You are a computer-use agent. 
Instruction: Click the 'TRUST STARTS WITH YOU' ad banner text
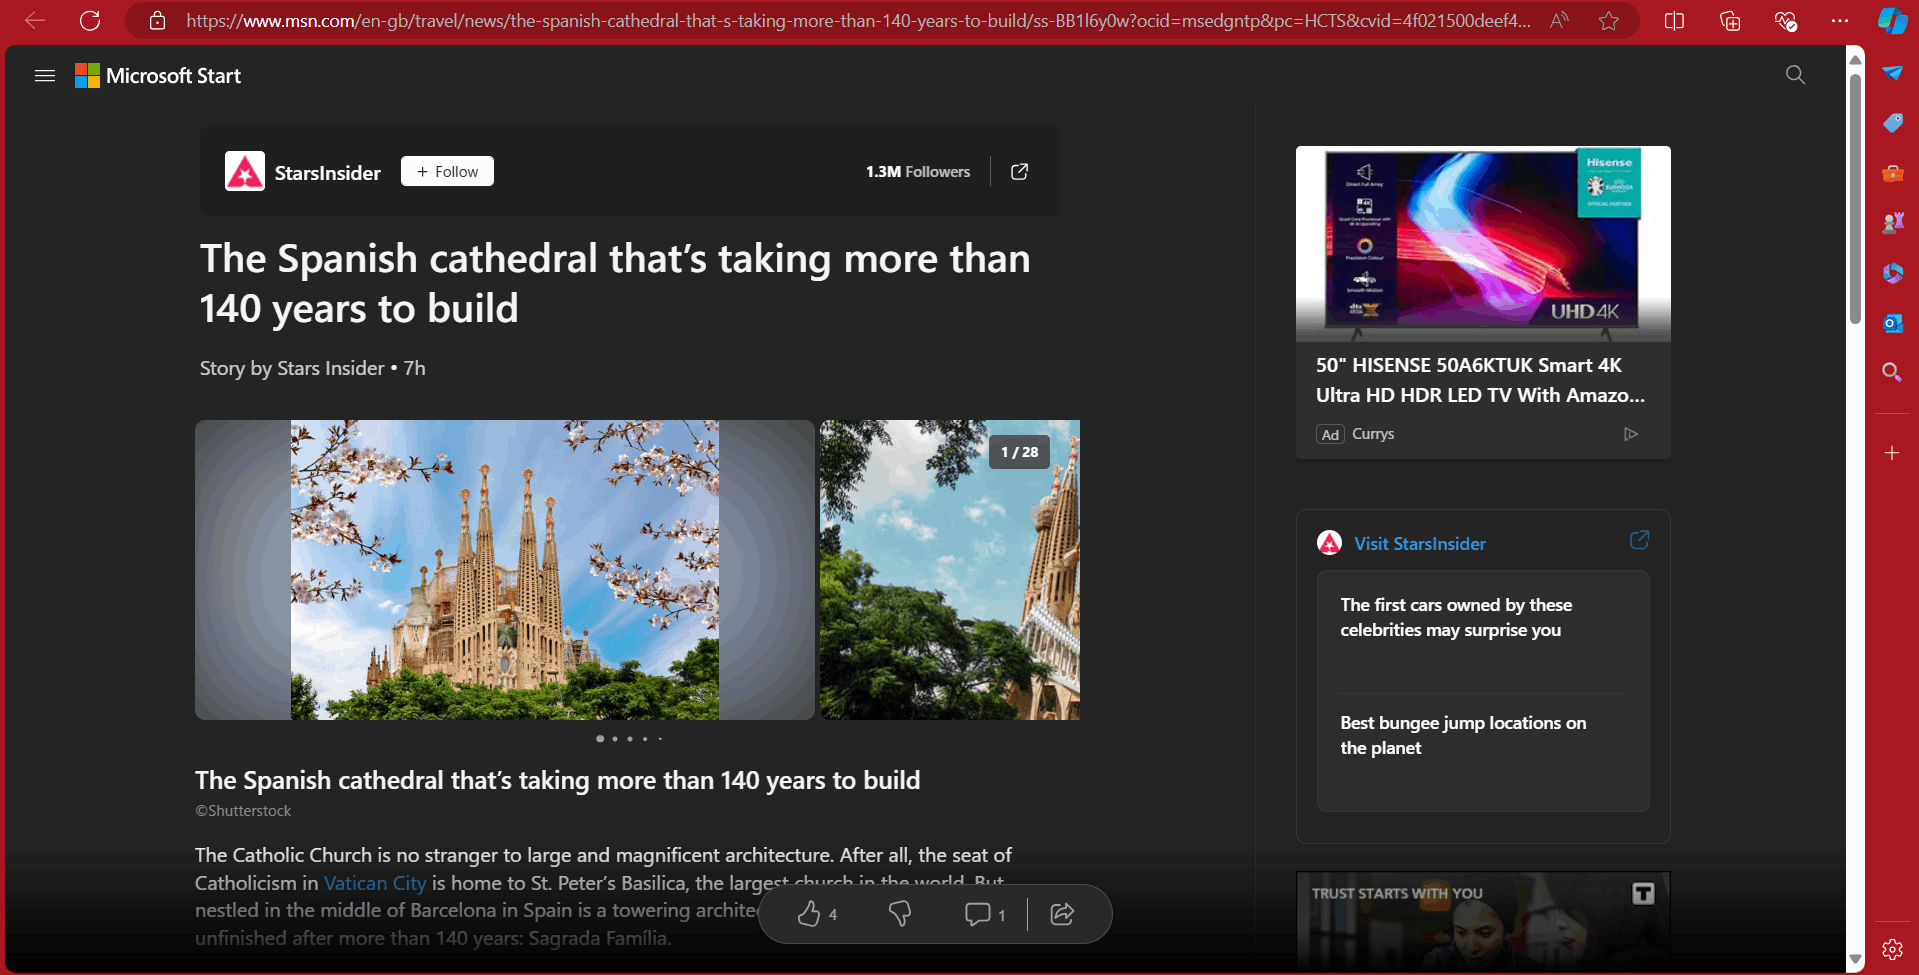1397,893
